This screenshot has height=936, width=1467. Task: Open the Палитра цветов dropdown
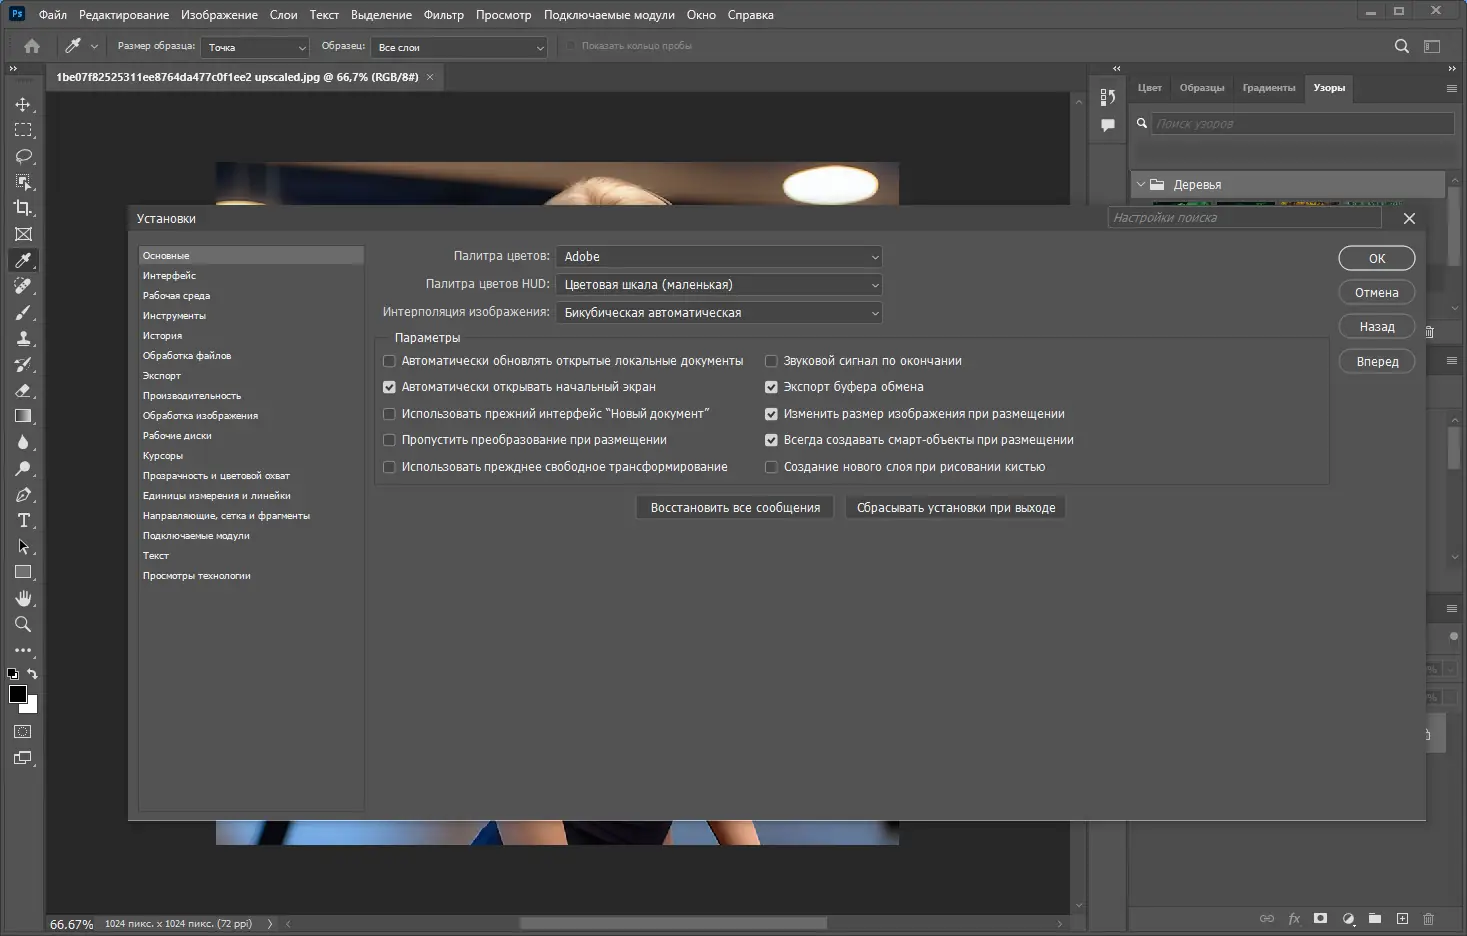719,257
